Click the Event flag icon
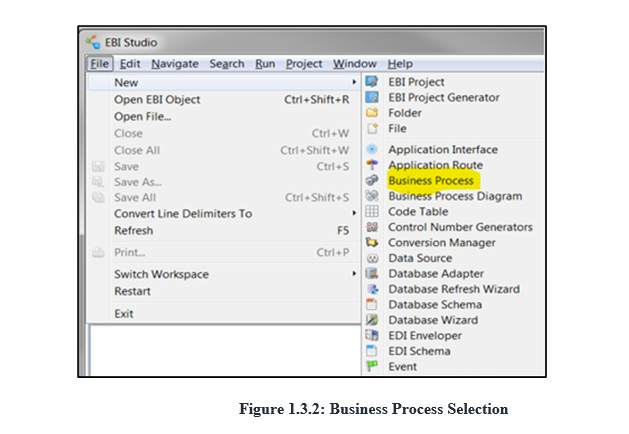 (372, 366)
